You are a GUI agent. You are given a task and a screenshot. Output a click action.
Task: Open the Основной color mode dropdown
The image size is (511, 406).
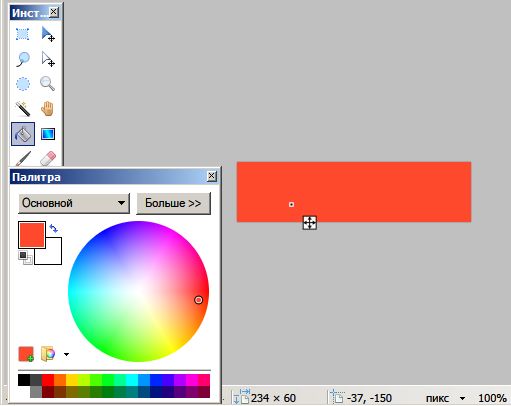click(x=74, y=203)
